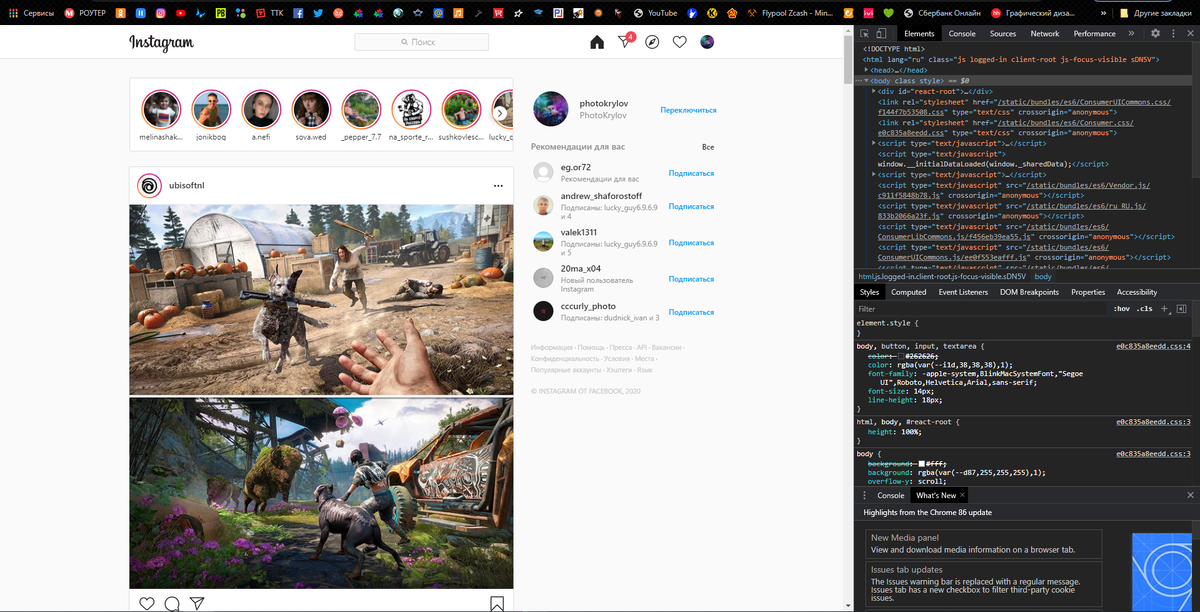Toggle :hov element state panel
This screenshot has width=1200, height=612.
[x=1122, y=309]
